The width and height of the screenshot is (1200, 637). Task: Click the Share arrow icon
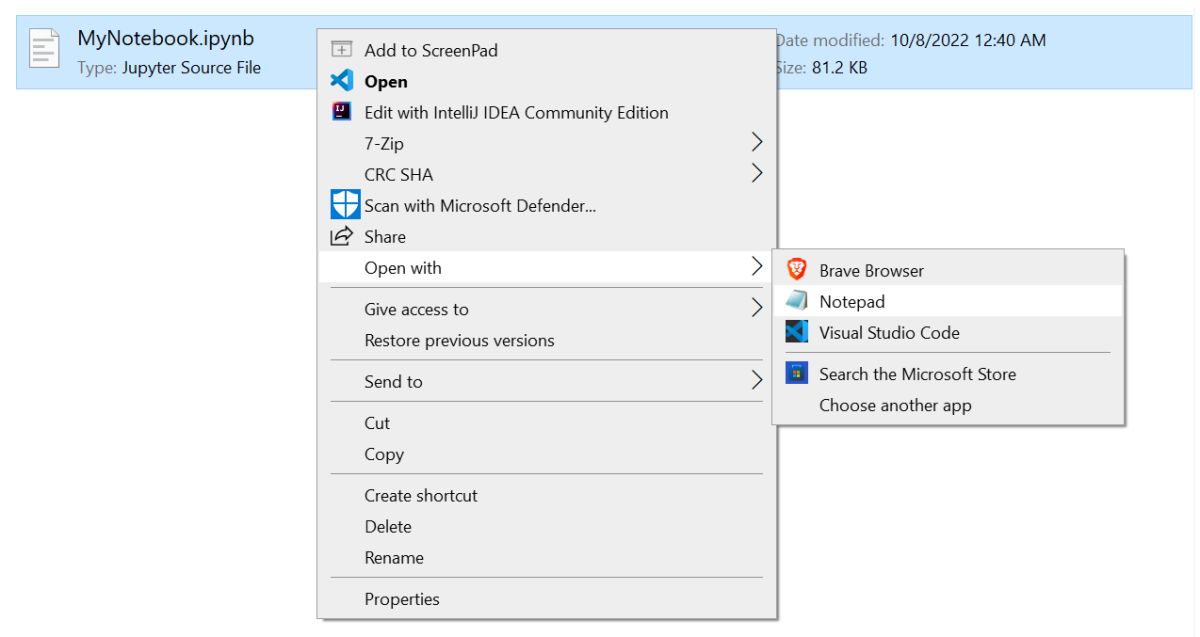pyautogui.click(x=342, y=236)
